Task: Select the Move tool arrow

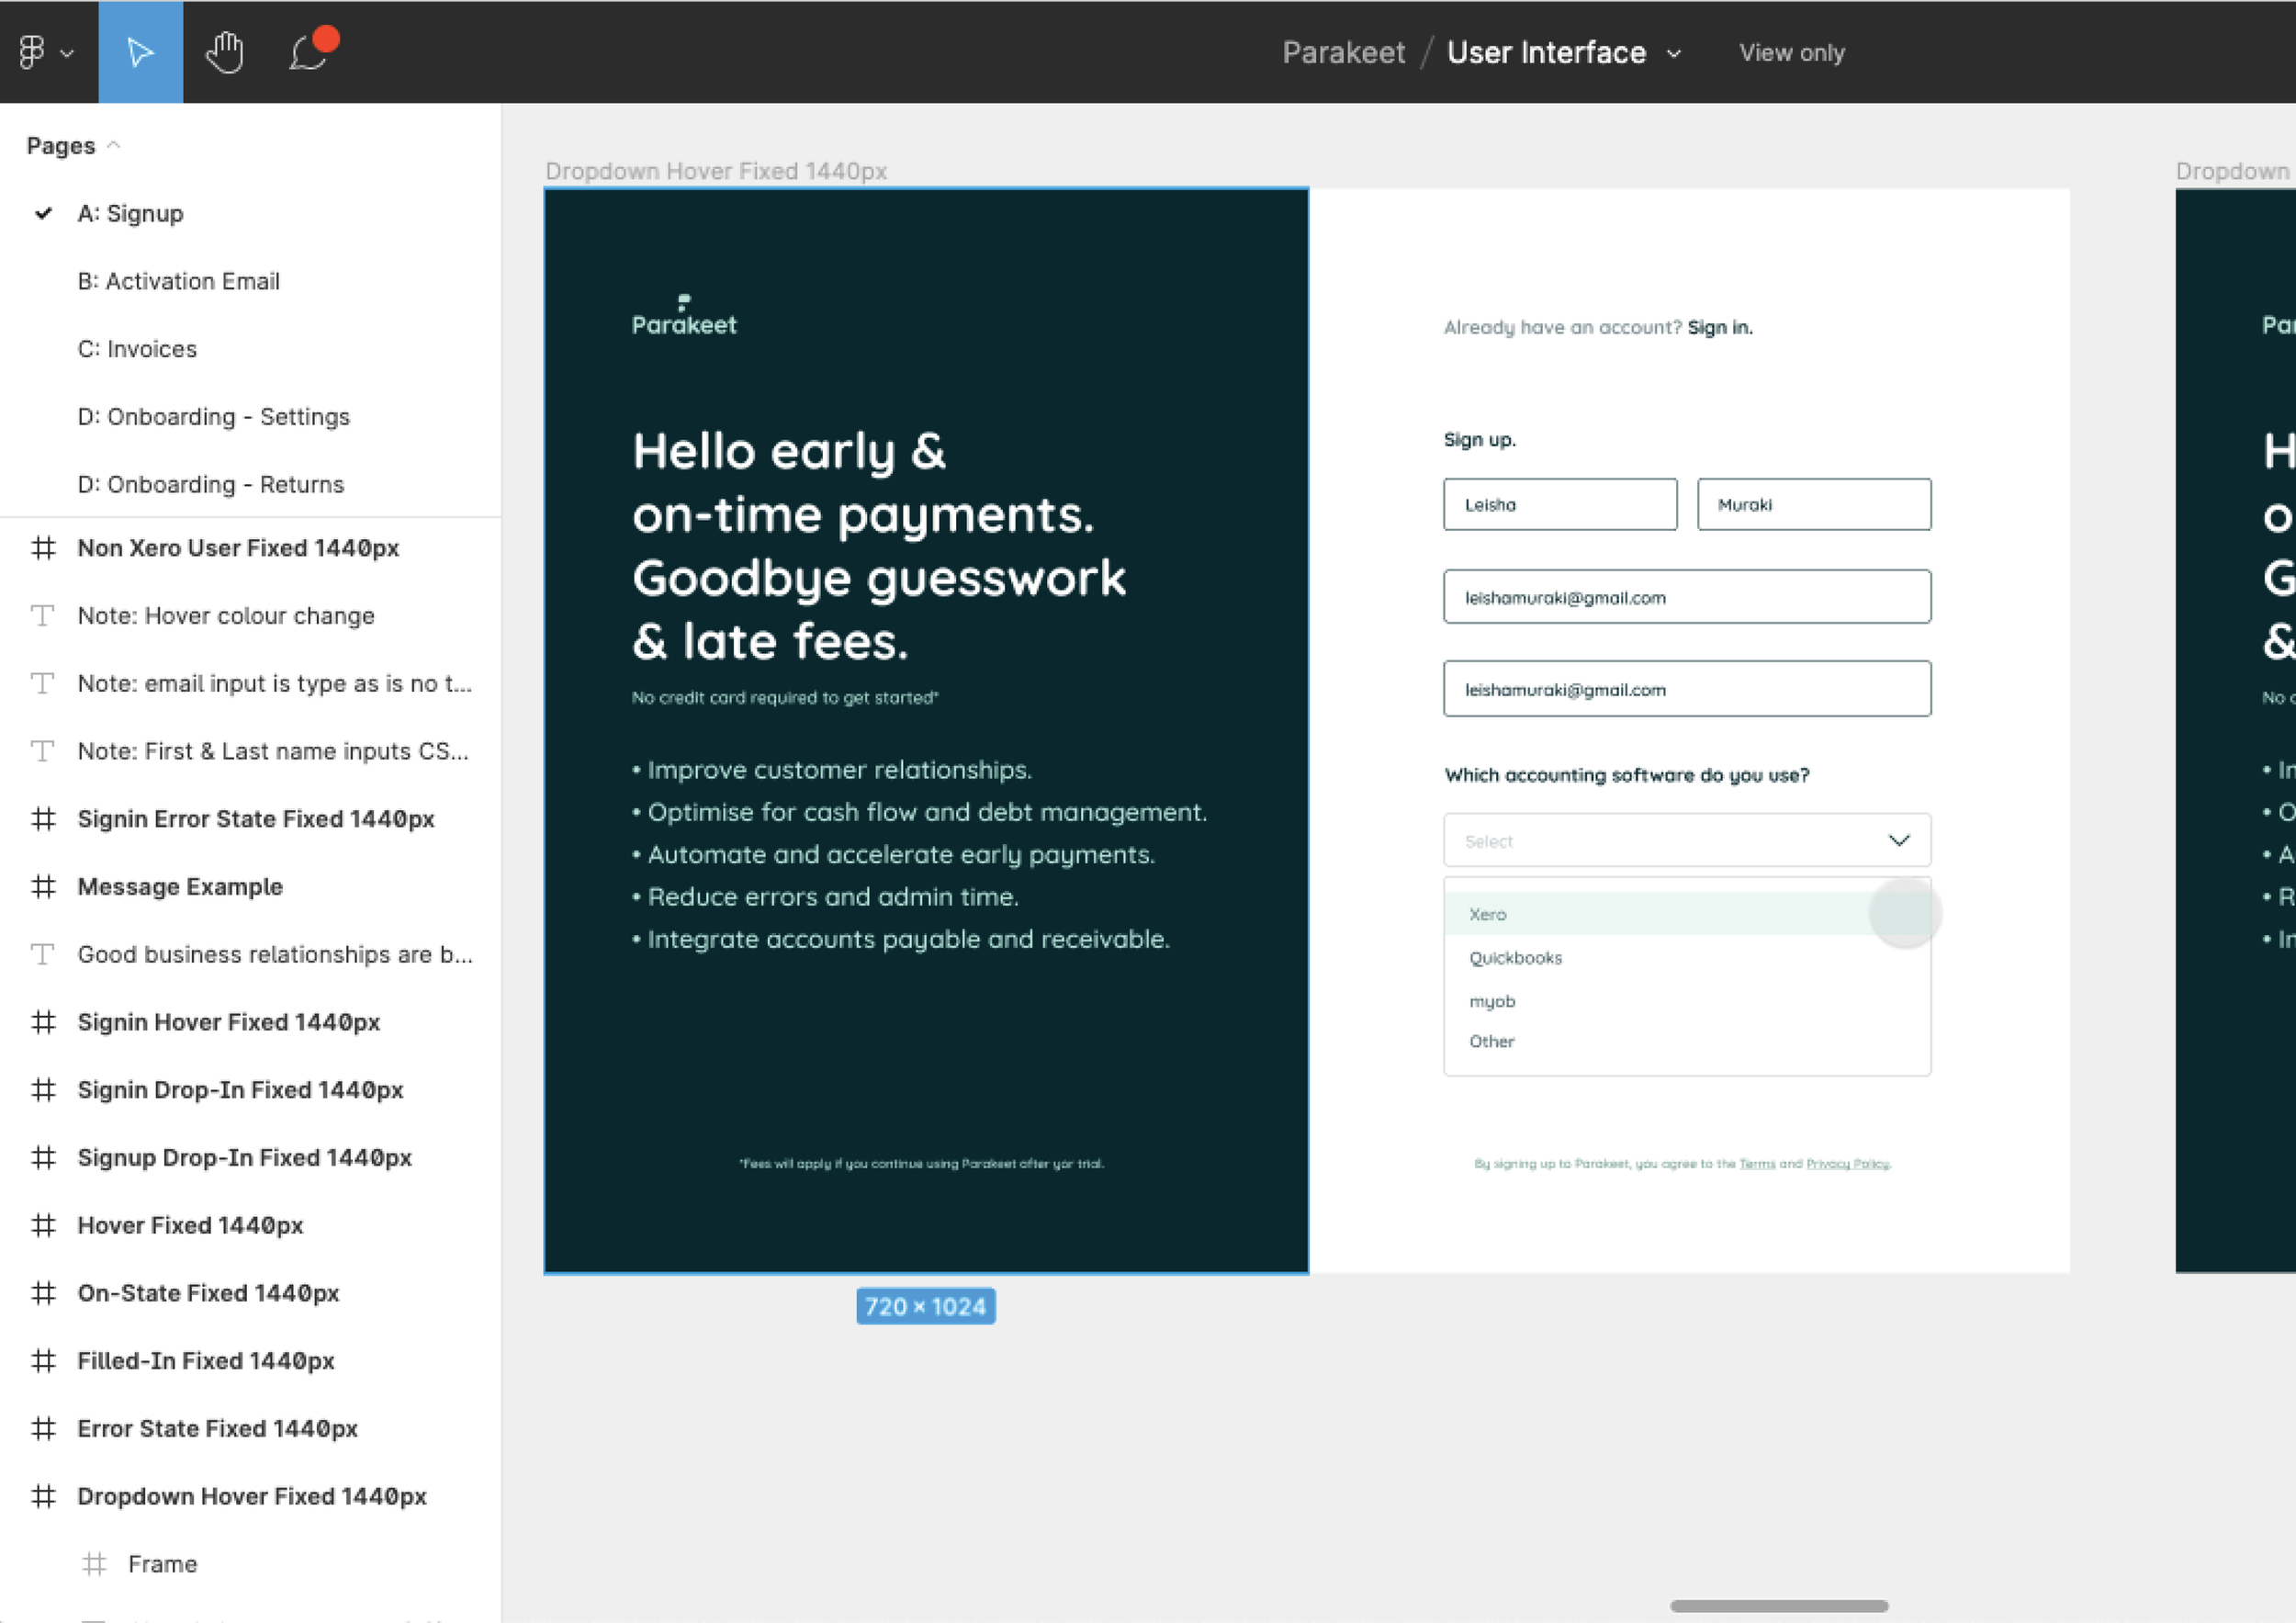Action: pos(140,52)
